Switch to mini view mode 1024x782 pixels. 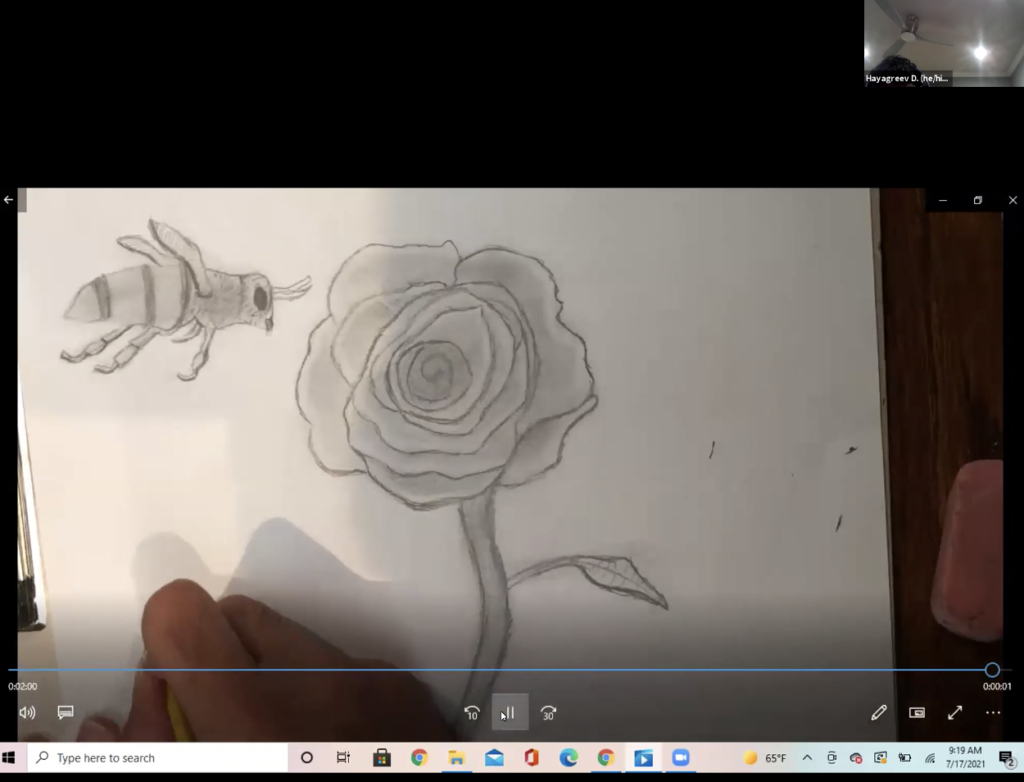point(917,713)
